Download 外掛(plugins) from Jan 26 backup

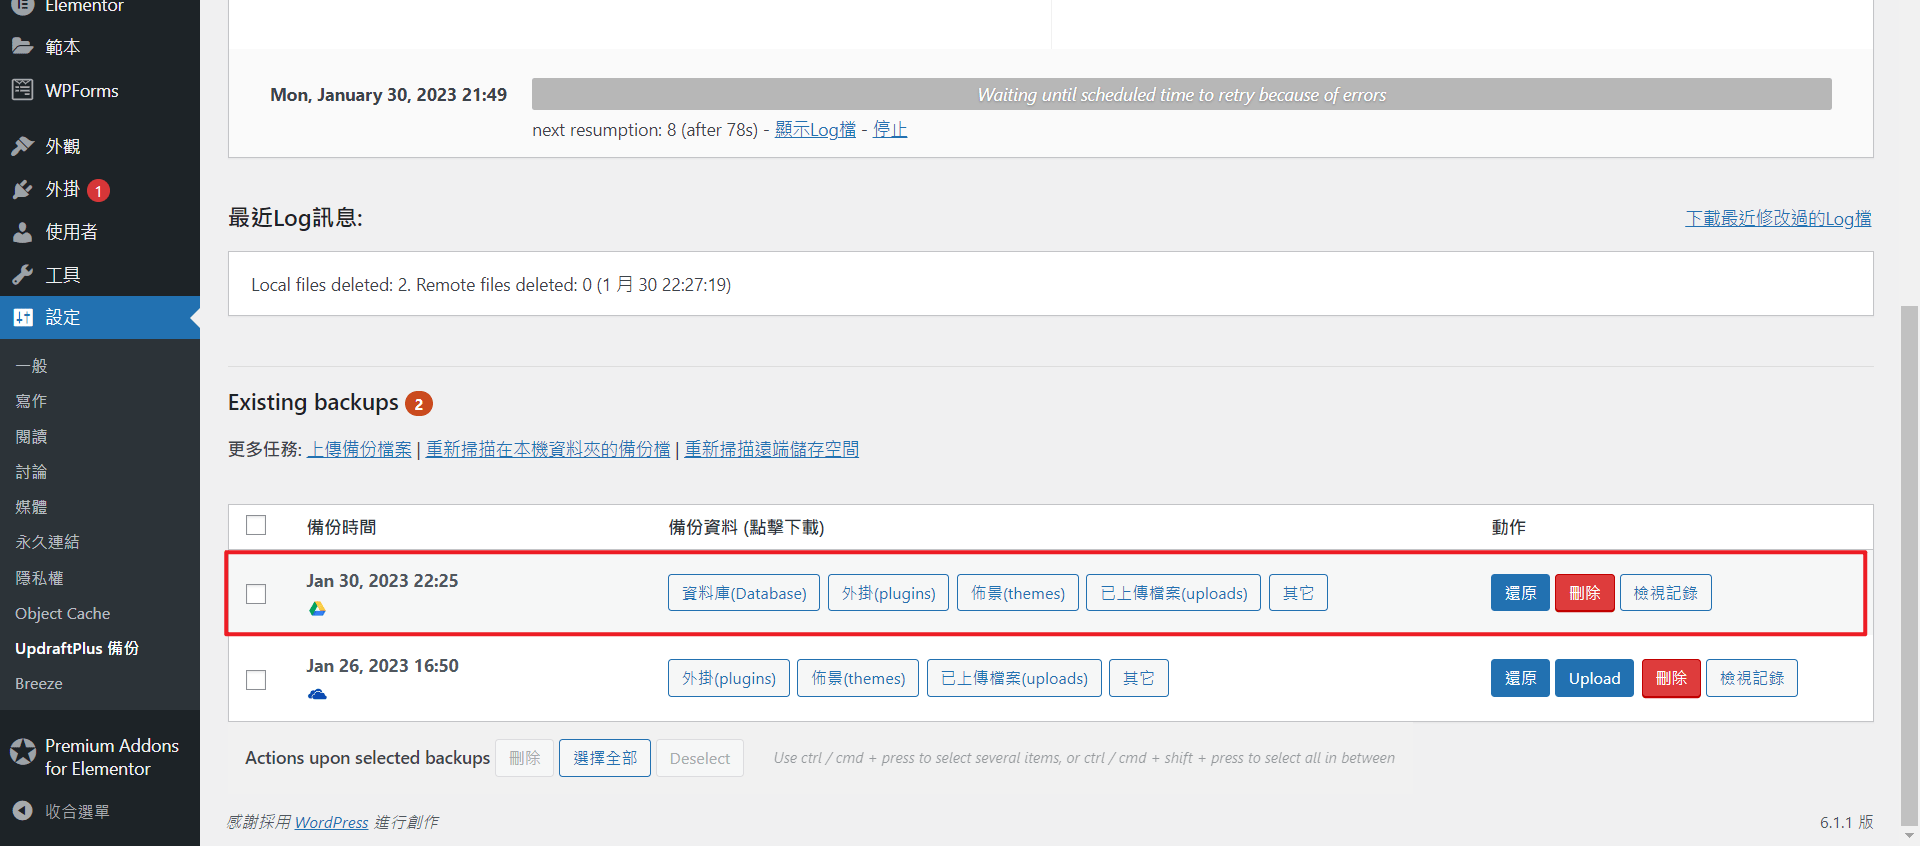pyautogui.click(x=729, y=678)
